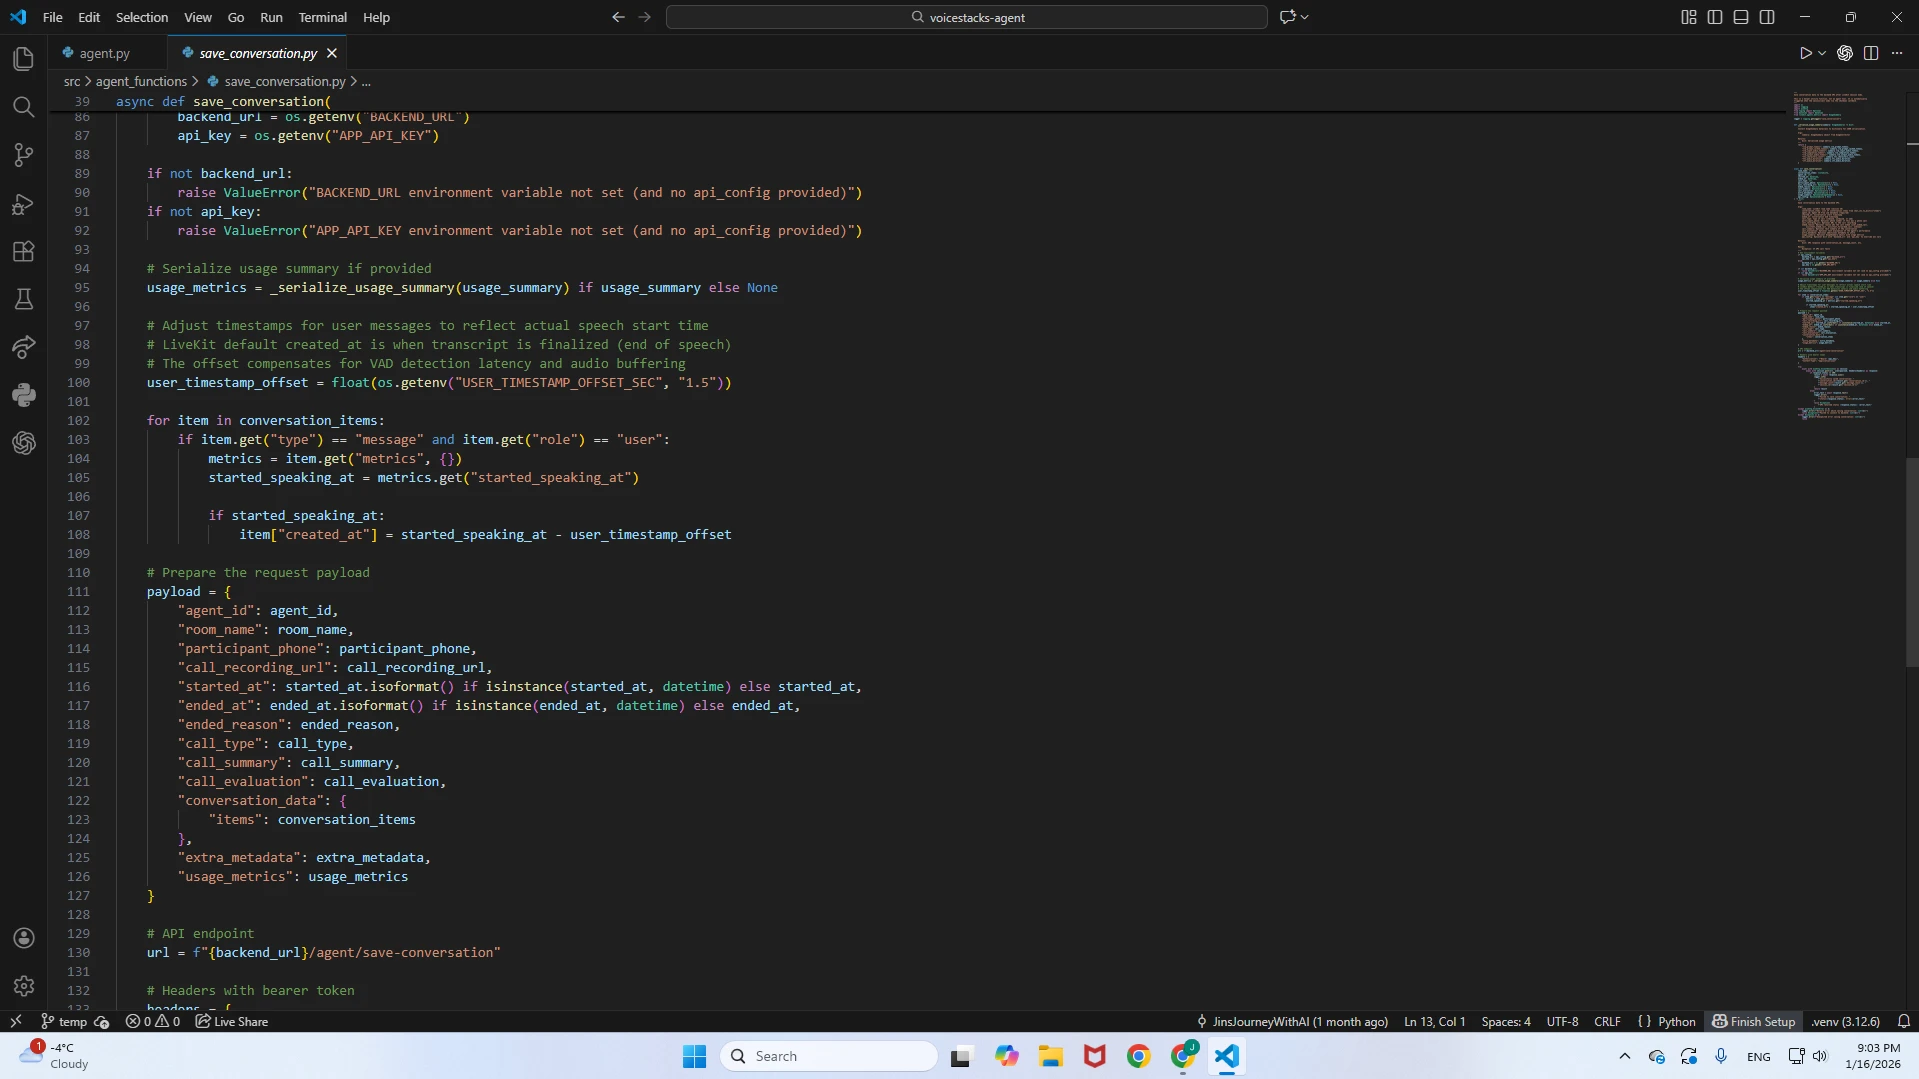
Task: Toggle the bottom panel visibility
Action: pos(1741,17)
